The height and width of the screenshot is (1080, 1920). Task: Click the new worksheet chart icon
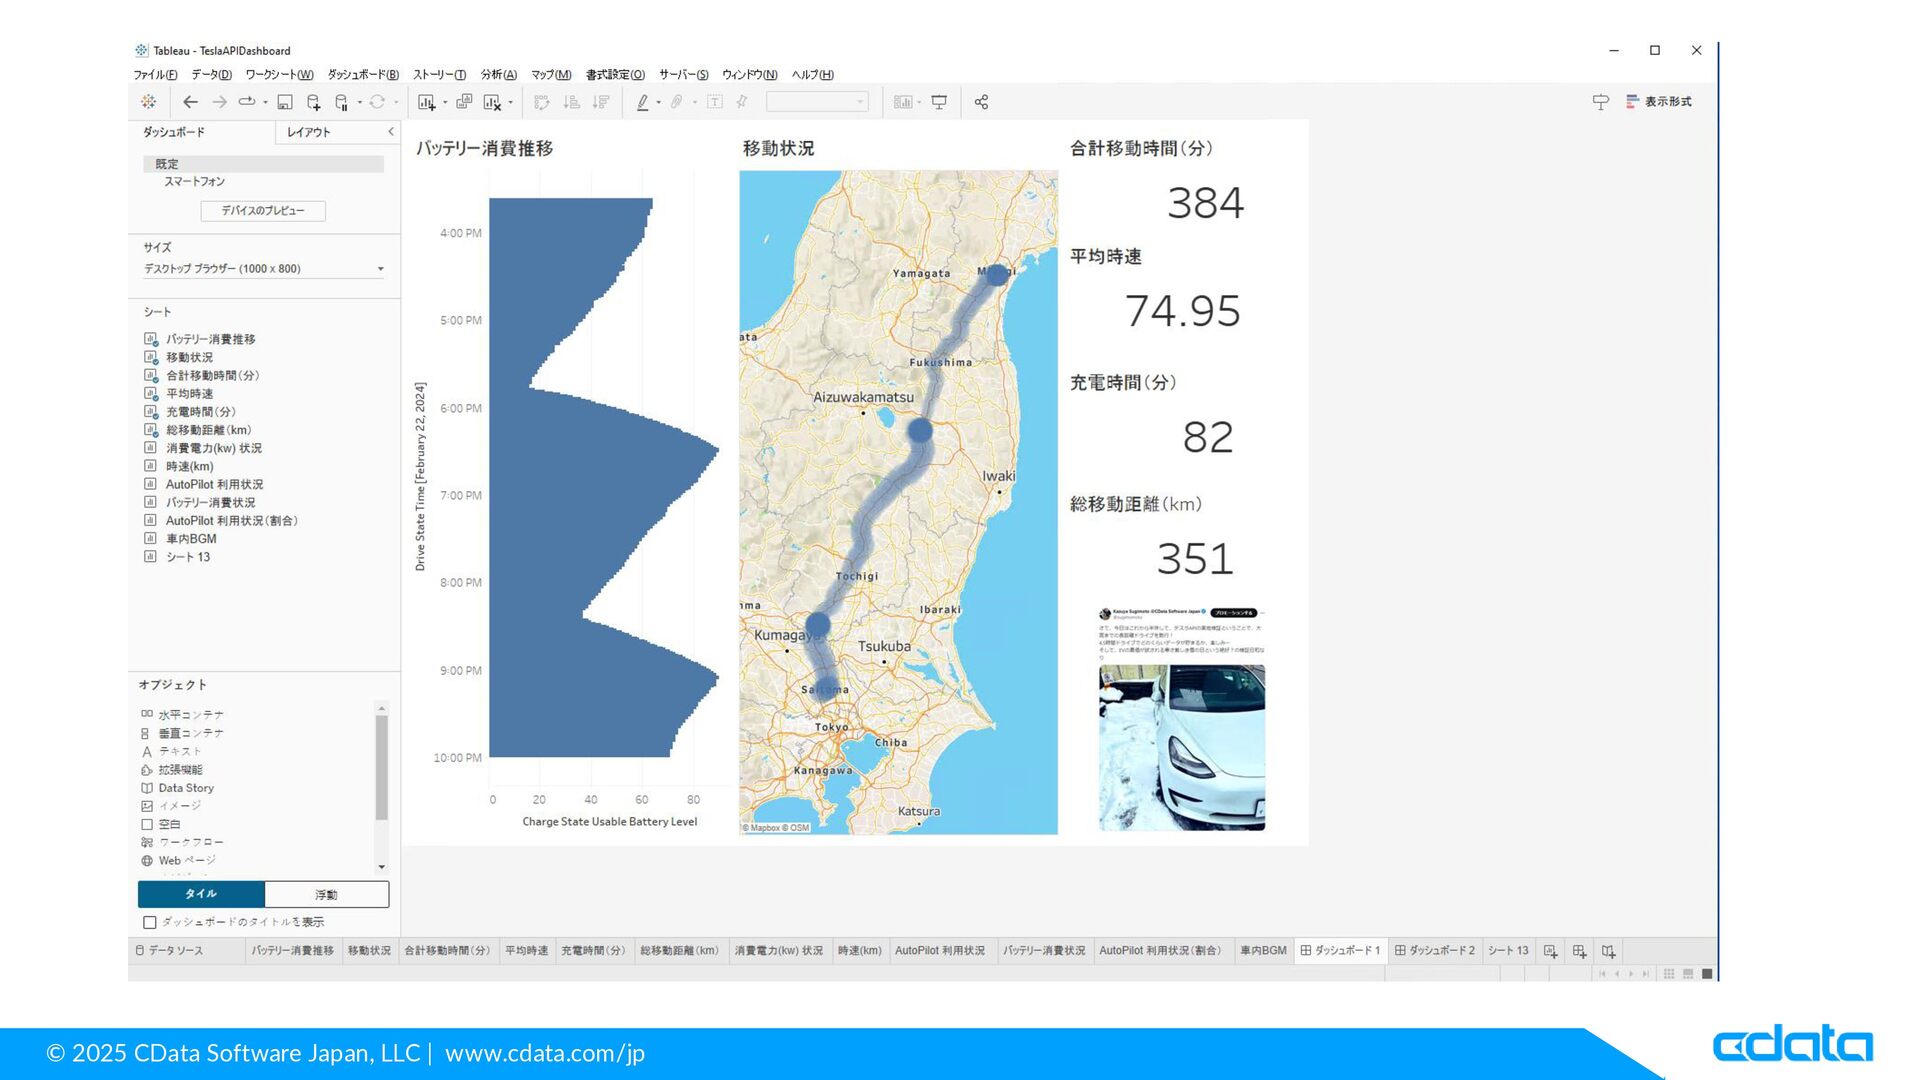[427, 102]
